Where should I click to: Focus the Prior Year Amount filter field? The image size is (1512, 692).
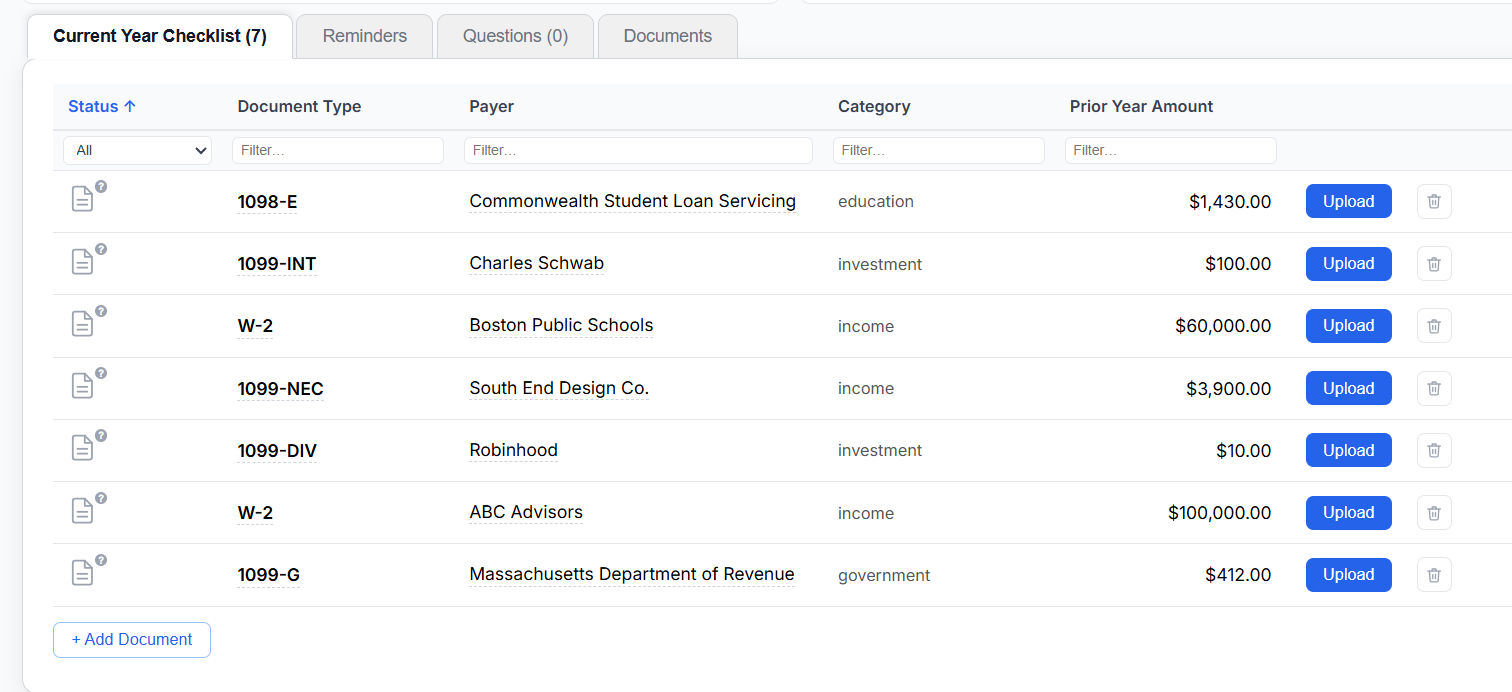(1171, 150)
